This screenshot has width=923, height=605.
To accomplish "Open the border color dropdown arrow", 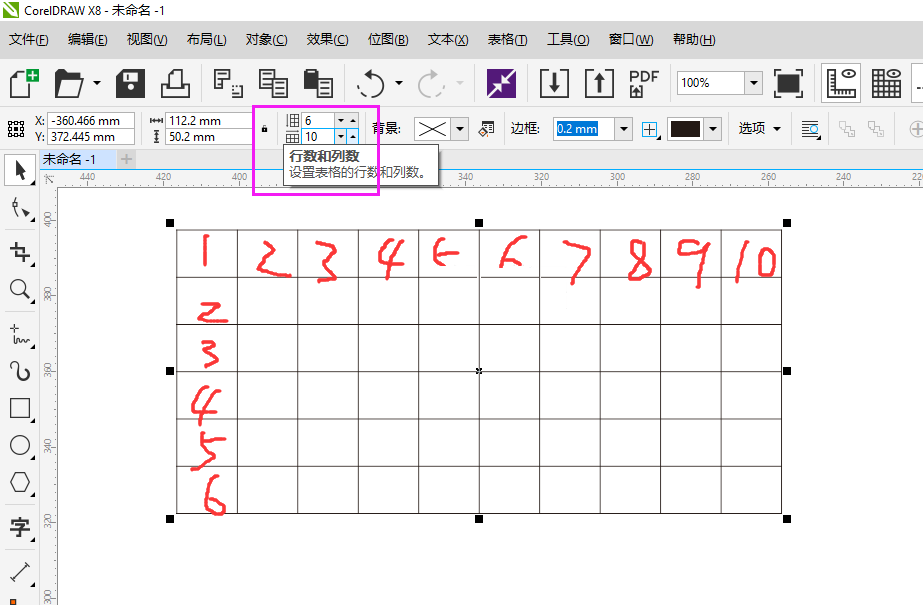I will [713, 129].
